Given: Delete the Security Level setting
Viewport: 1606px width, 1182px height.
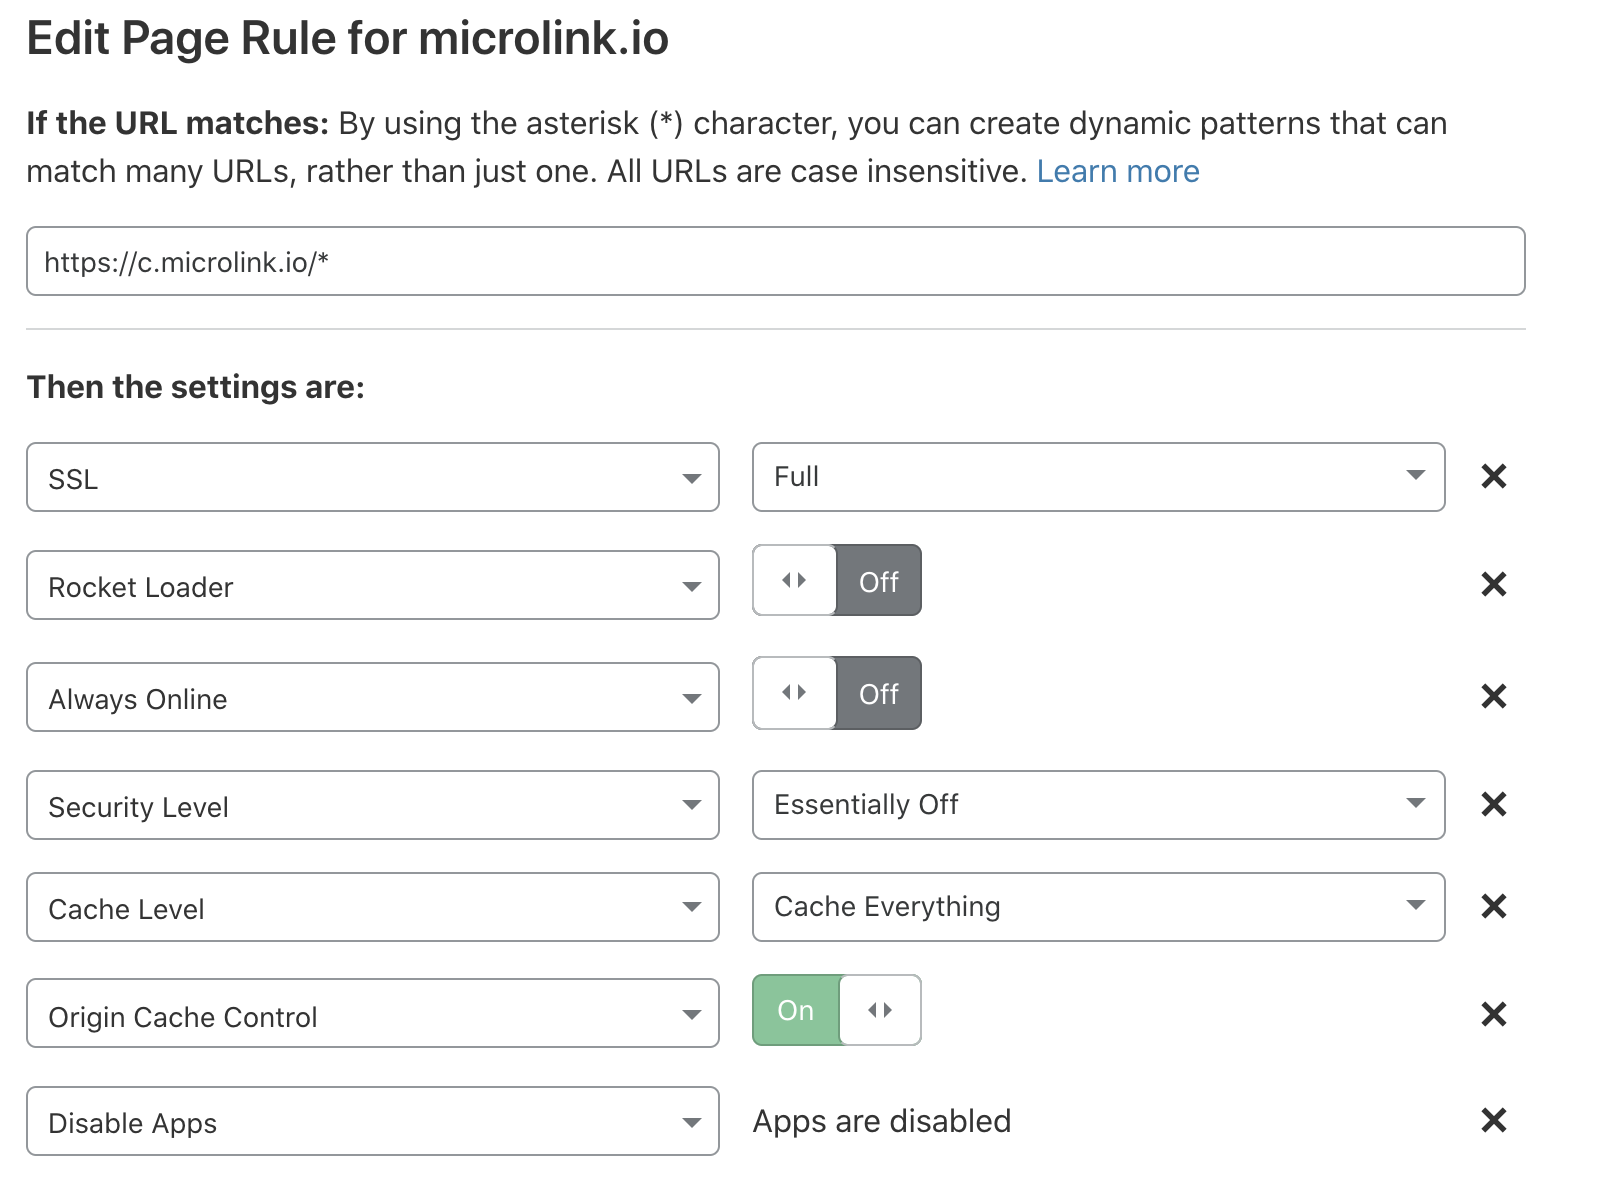Looking at the screenshot, I should pos(1493,804).
